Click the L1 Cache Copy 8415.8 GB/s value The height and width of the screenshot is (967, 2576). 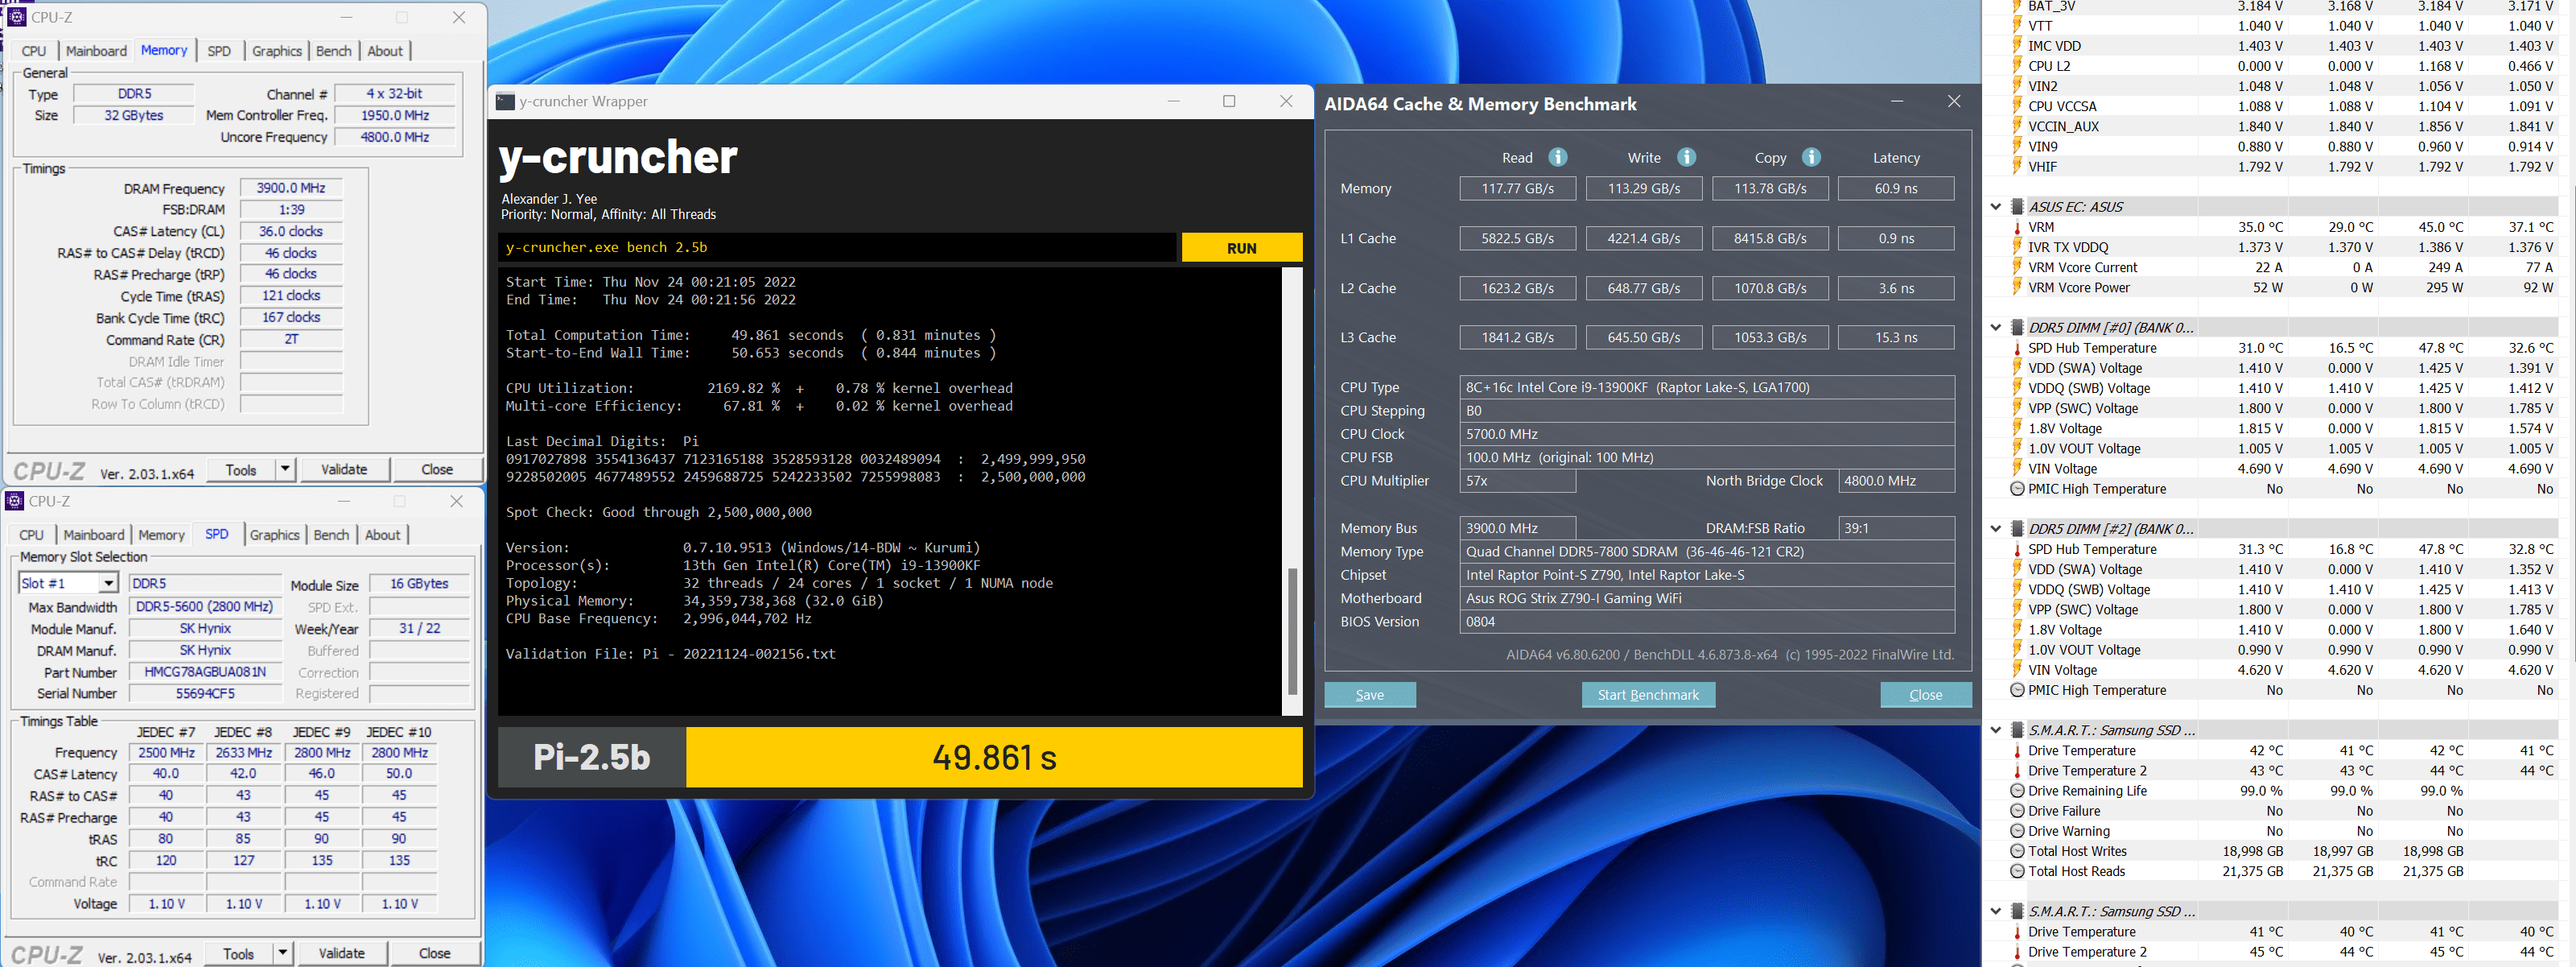pos(1770,238)
